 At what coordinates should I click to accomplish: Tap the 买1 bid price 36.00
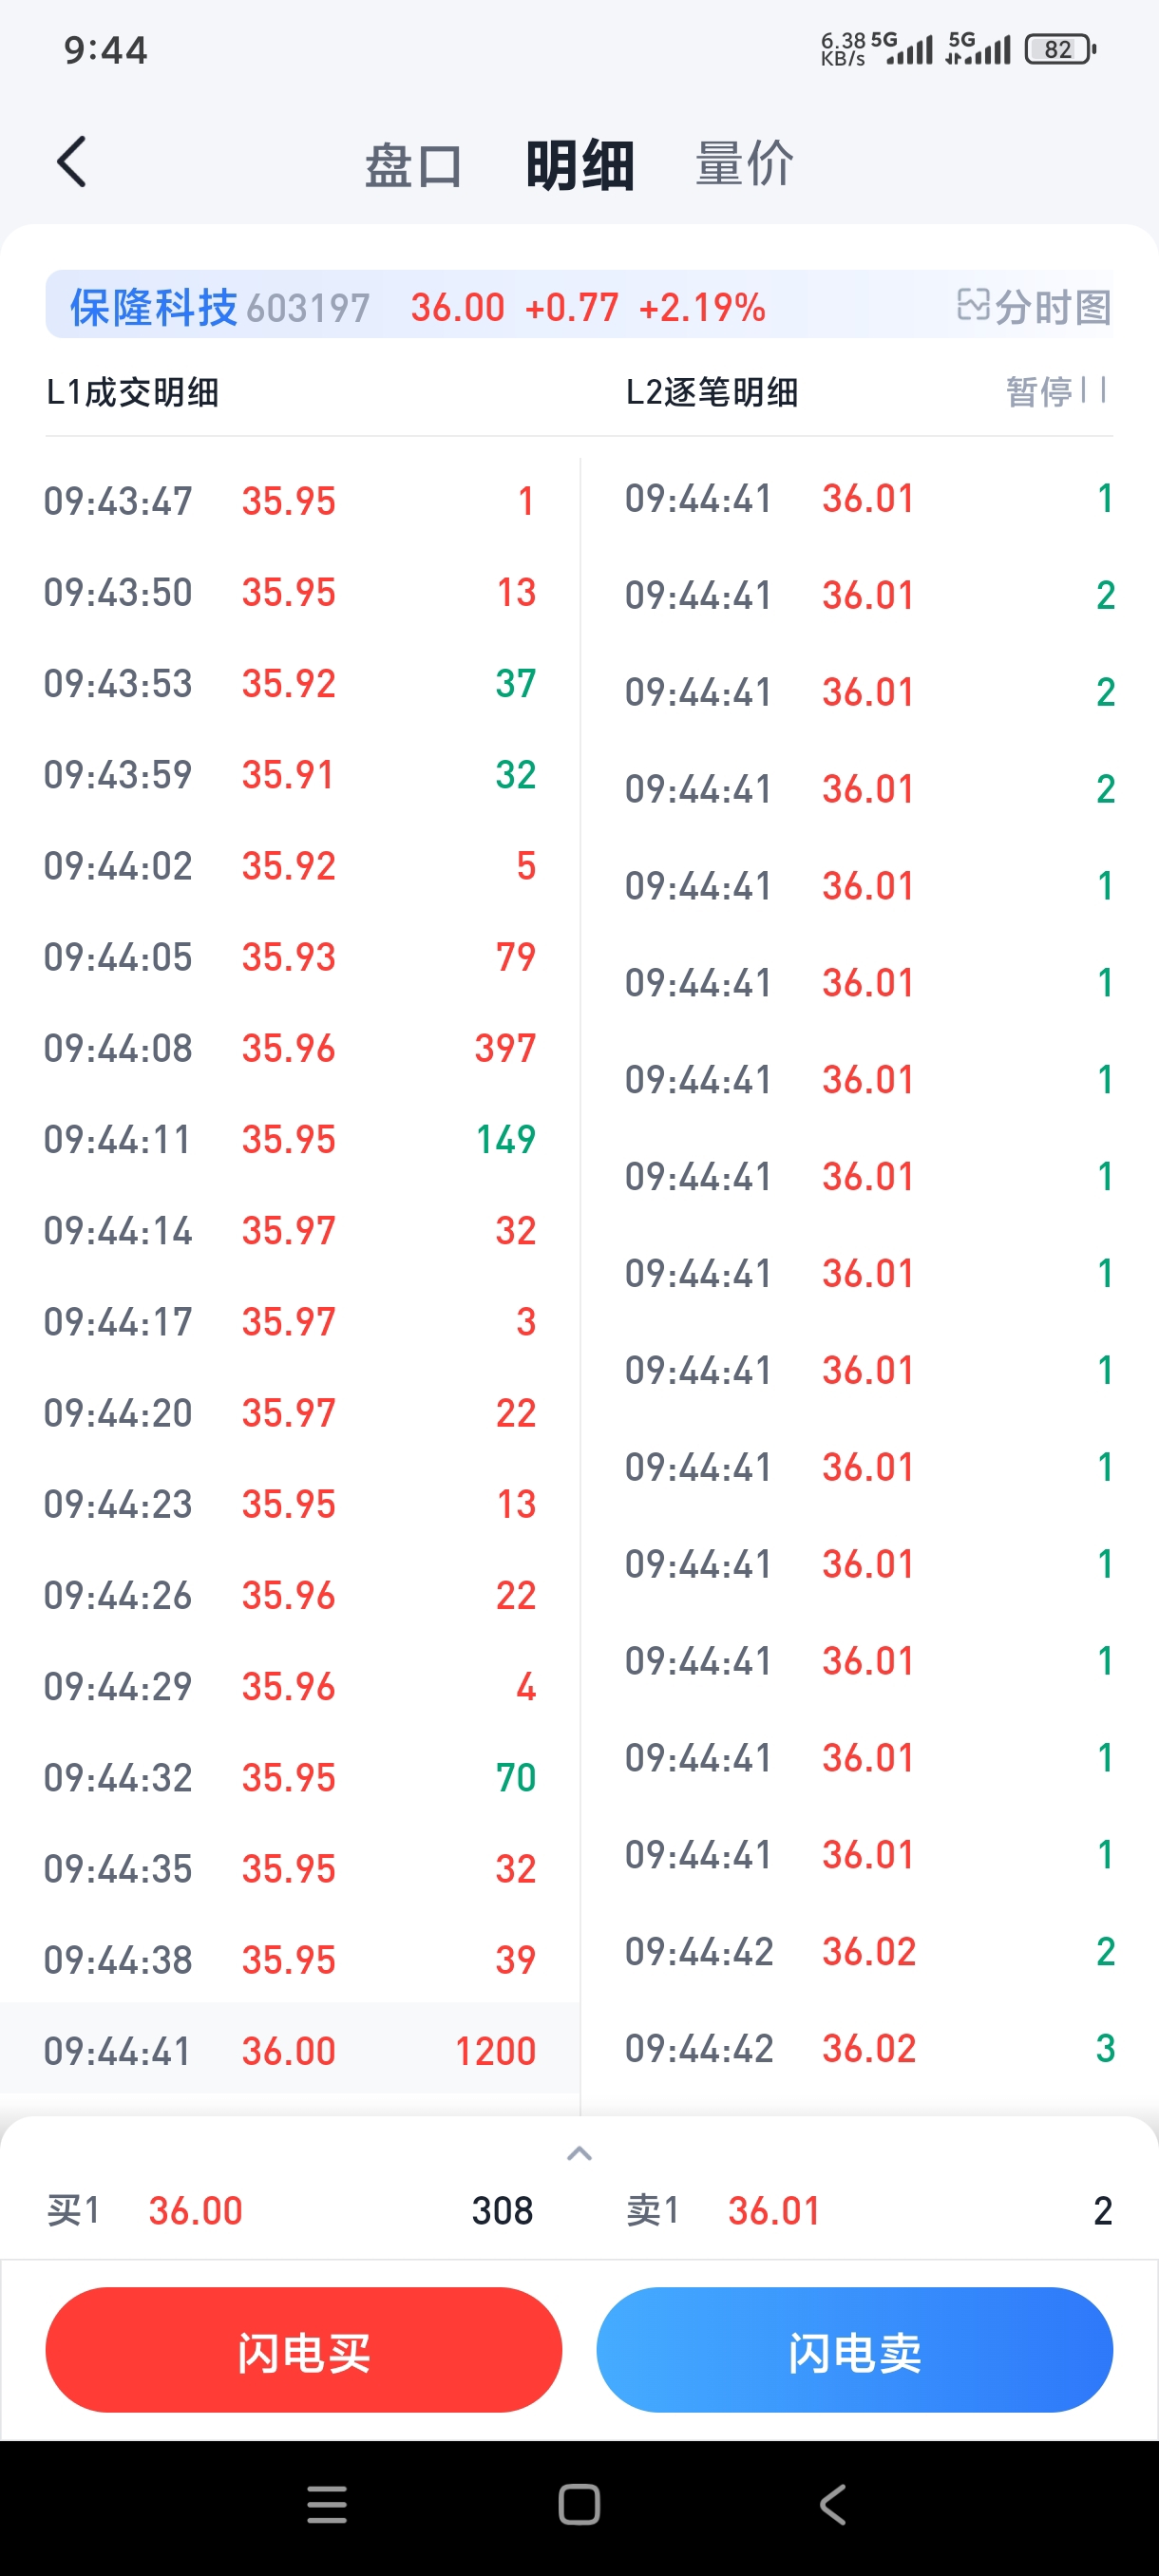click(196, 2211)
